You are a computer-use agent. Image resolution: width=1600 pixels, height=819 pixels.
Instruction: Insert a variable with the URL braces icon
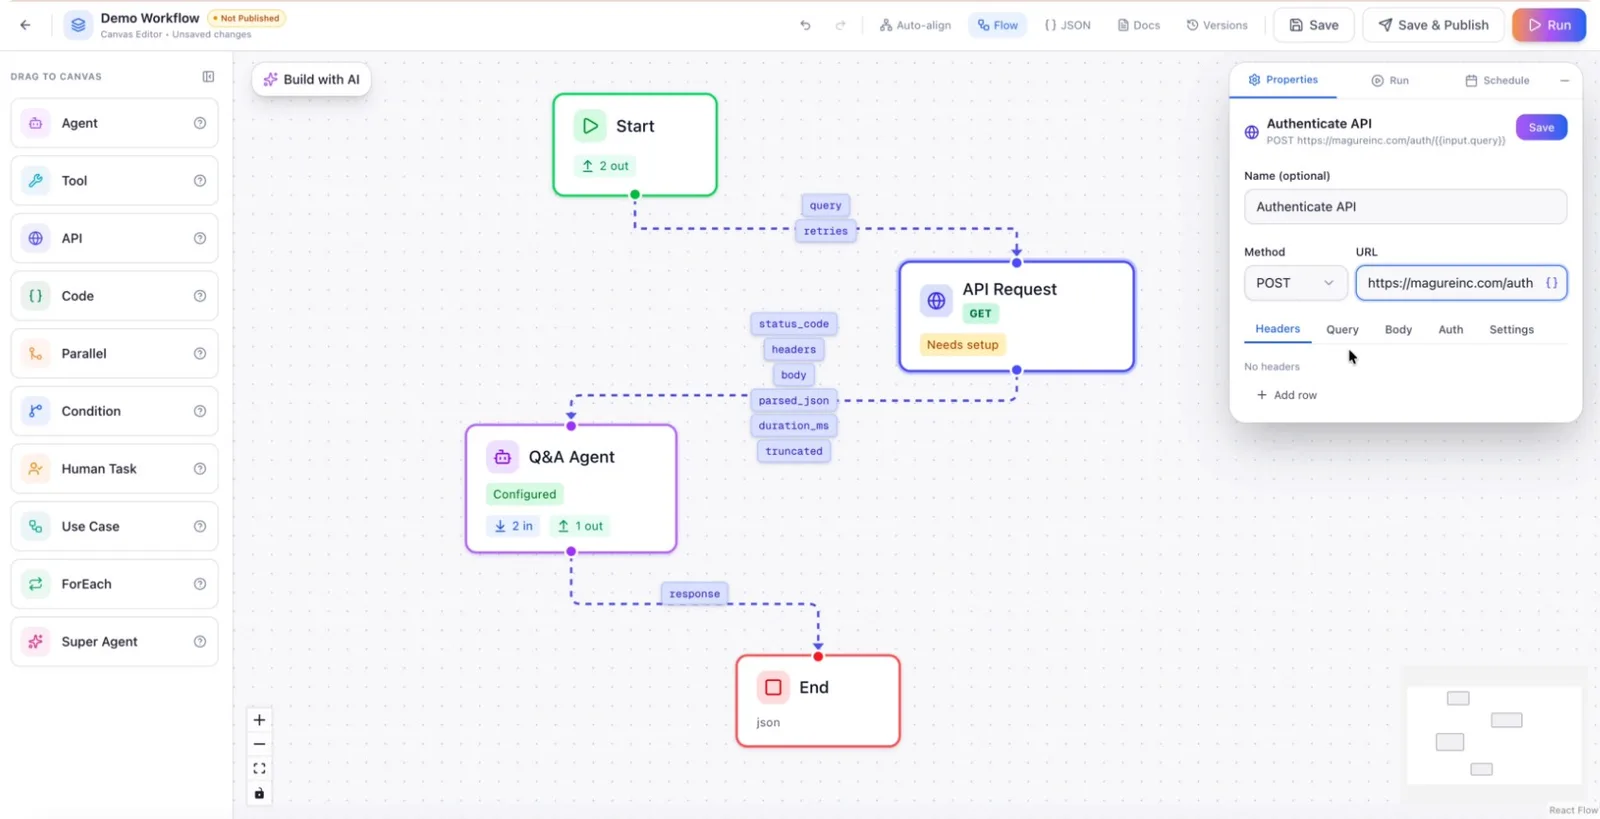(1551, 283)
